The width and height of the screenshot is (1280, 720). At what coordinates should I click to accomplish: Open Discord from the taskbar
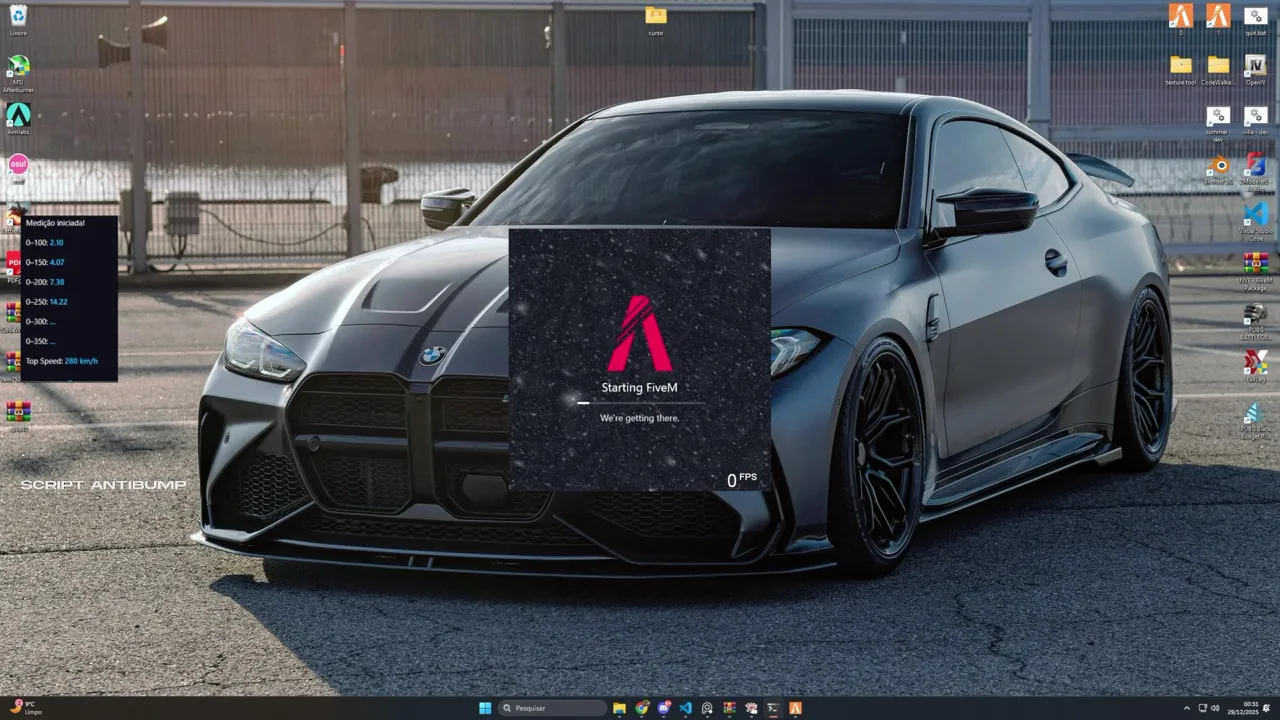coord(664,708)
